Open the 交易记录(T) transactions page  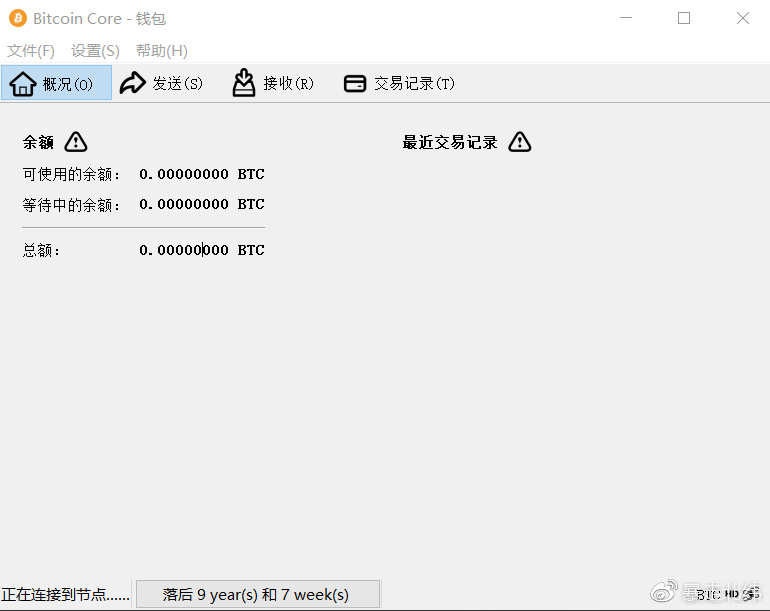(399, 83)
